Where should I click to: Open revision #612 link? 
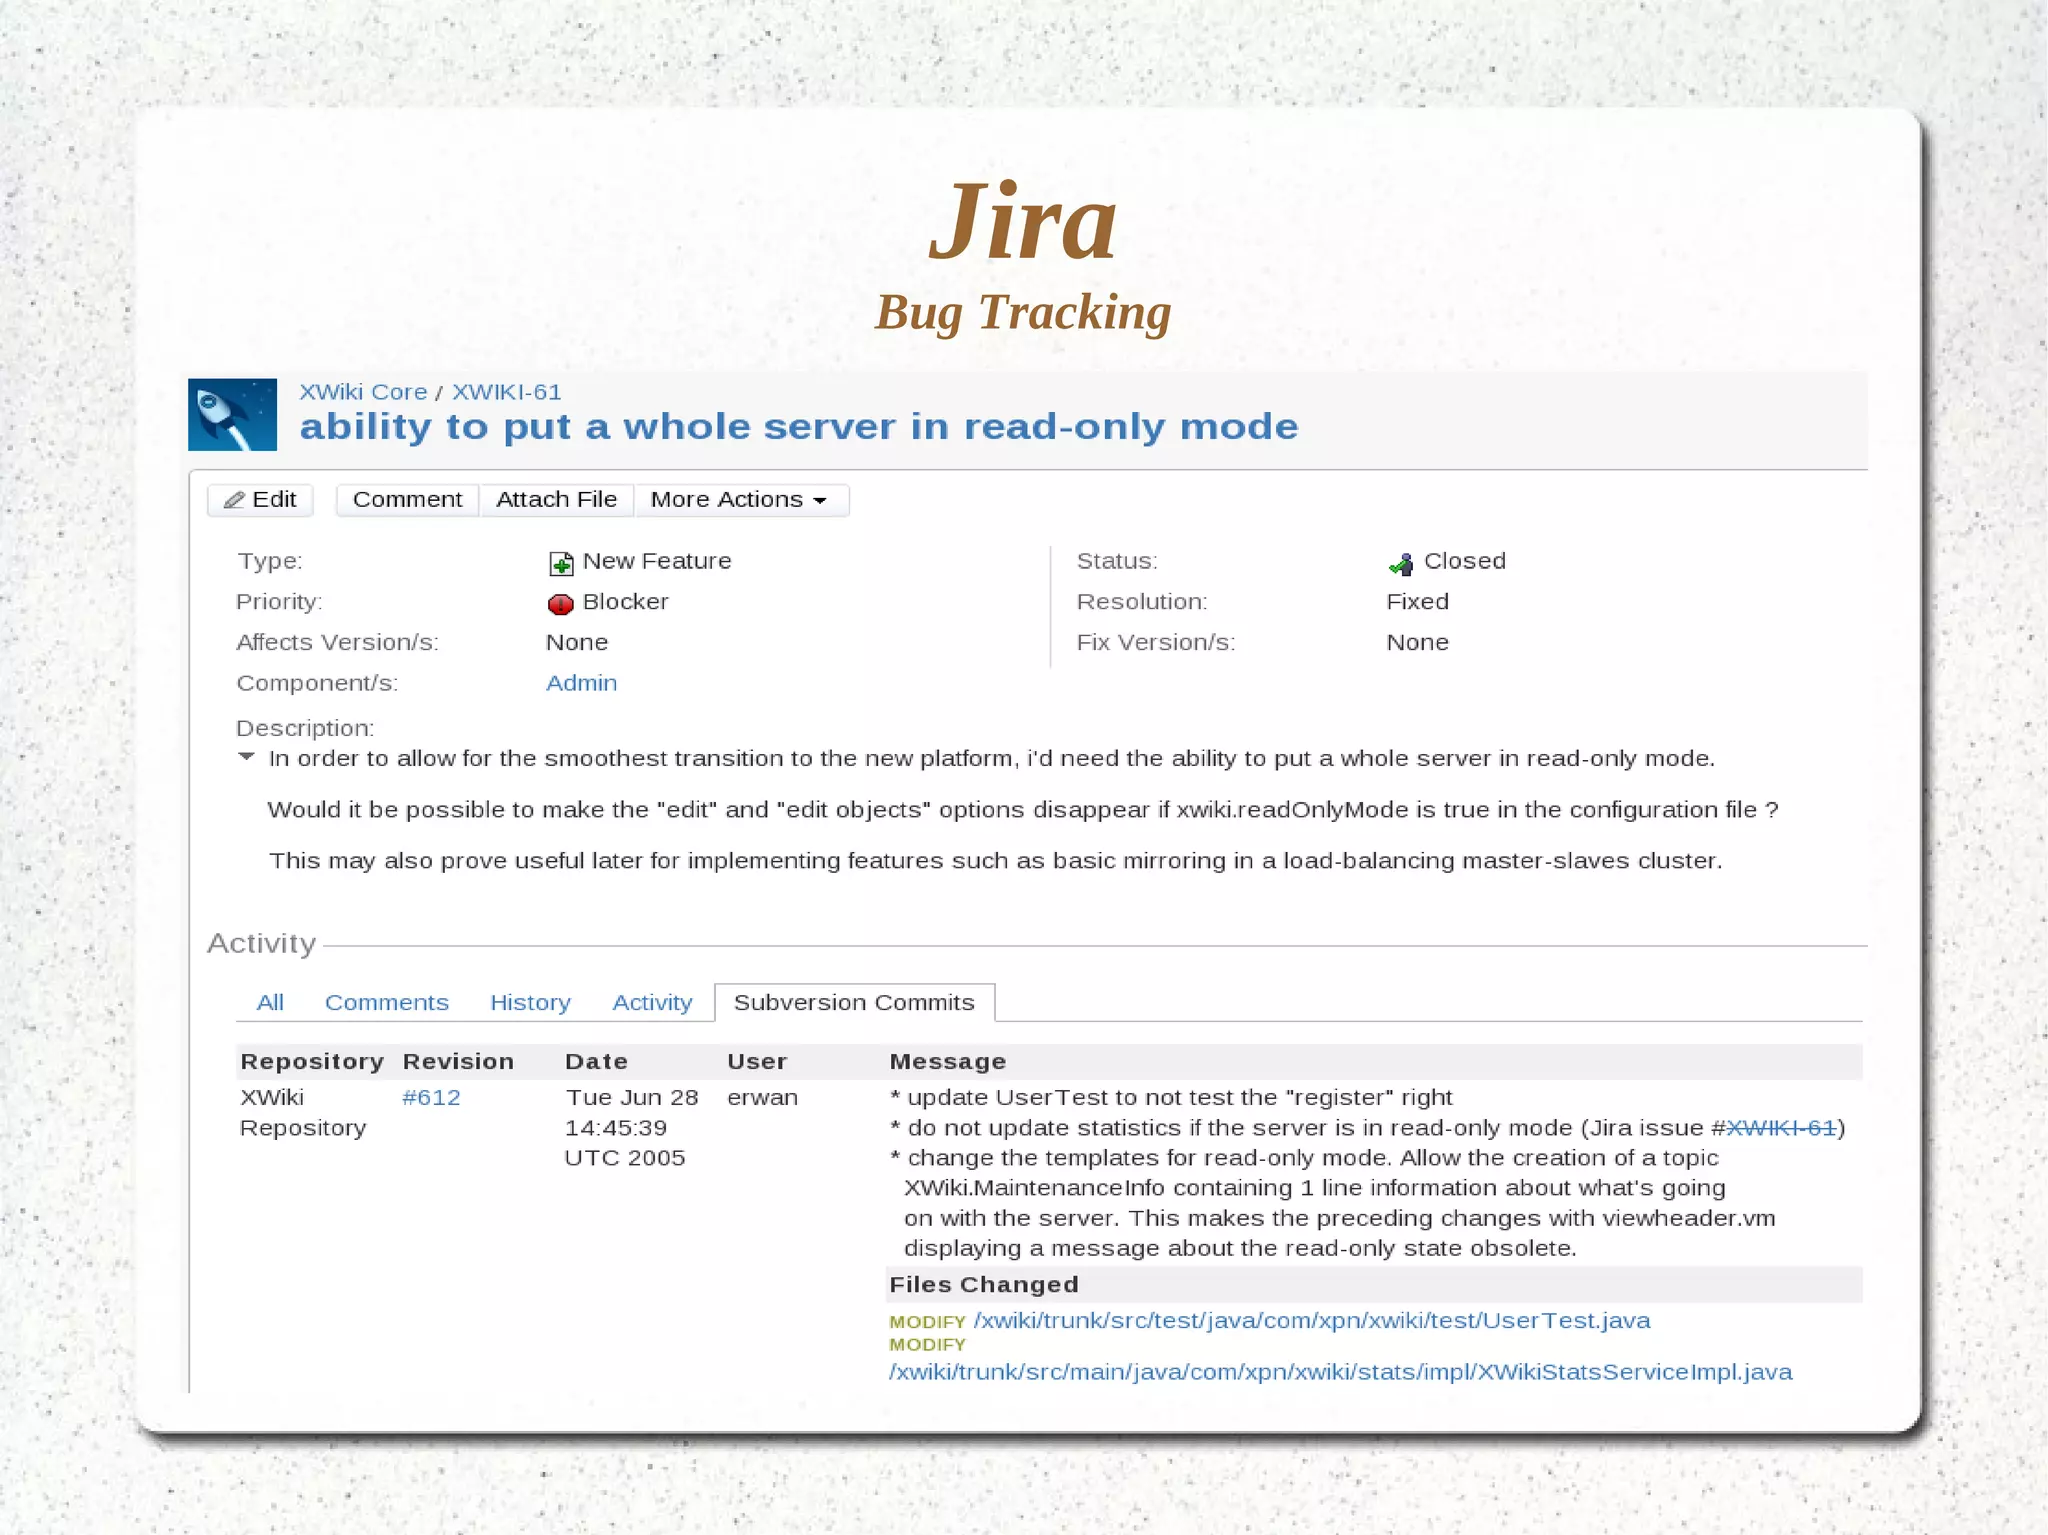(x=431, y=1097)
